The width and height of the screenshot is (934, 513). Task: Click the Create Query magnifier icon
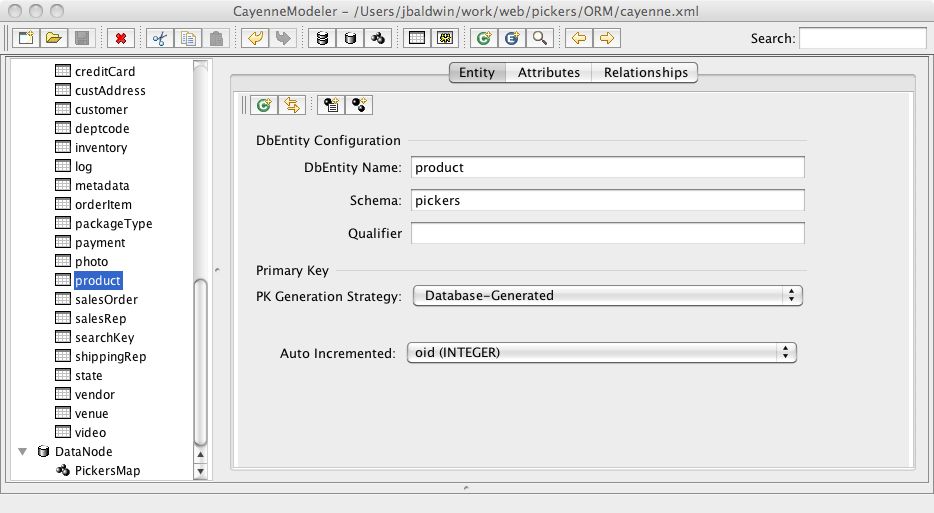coord(539,39)
